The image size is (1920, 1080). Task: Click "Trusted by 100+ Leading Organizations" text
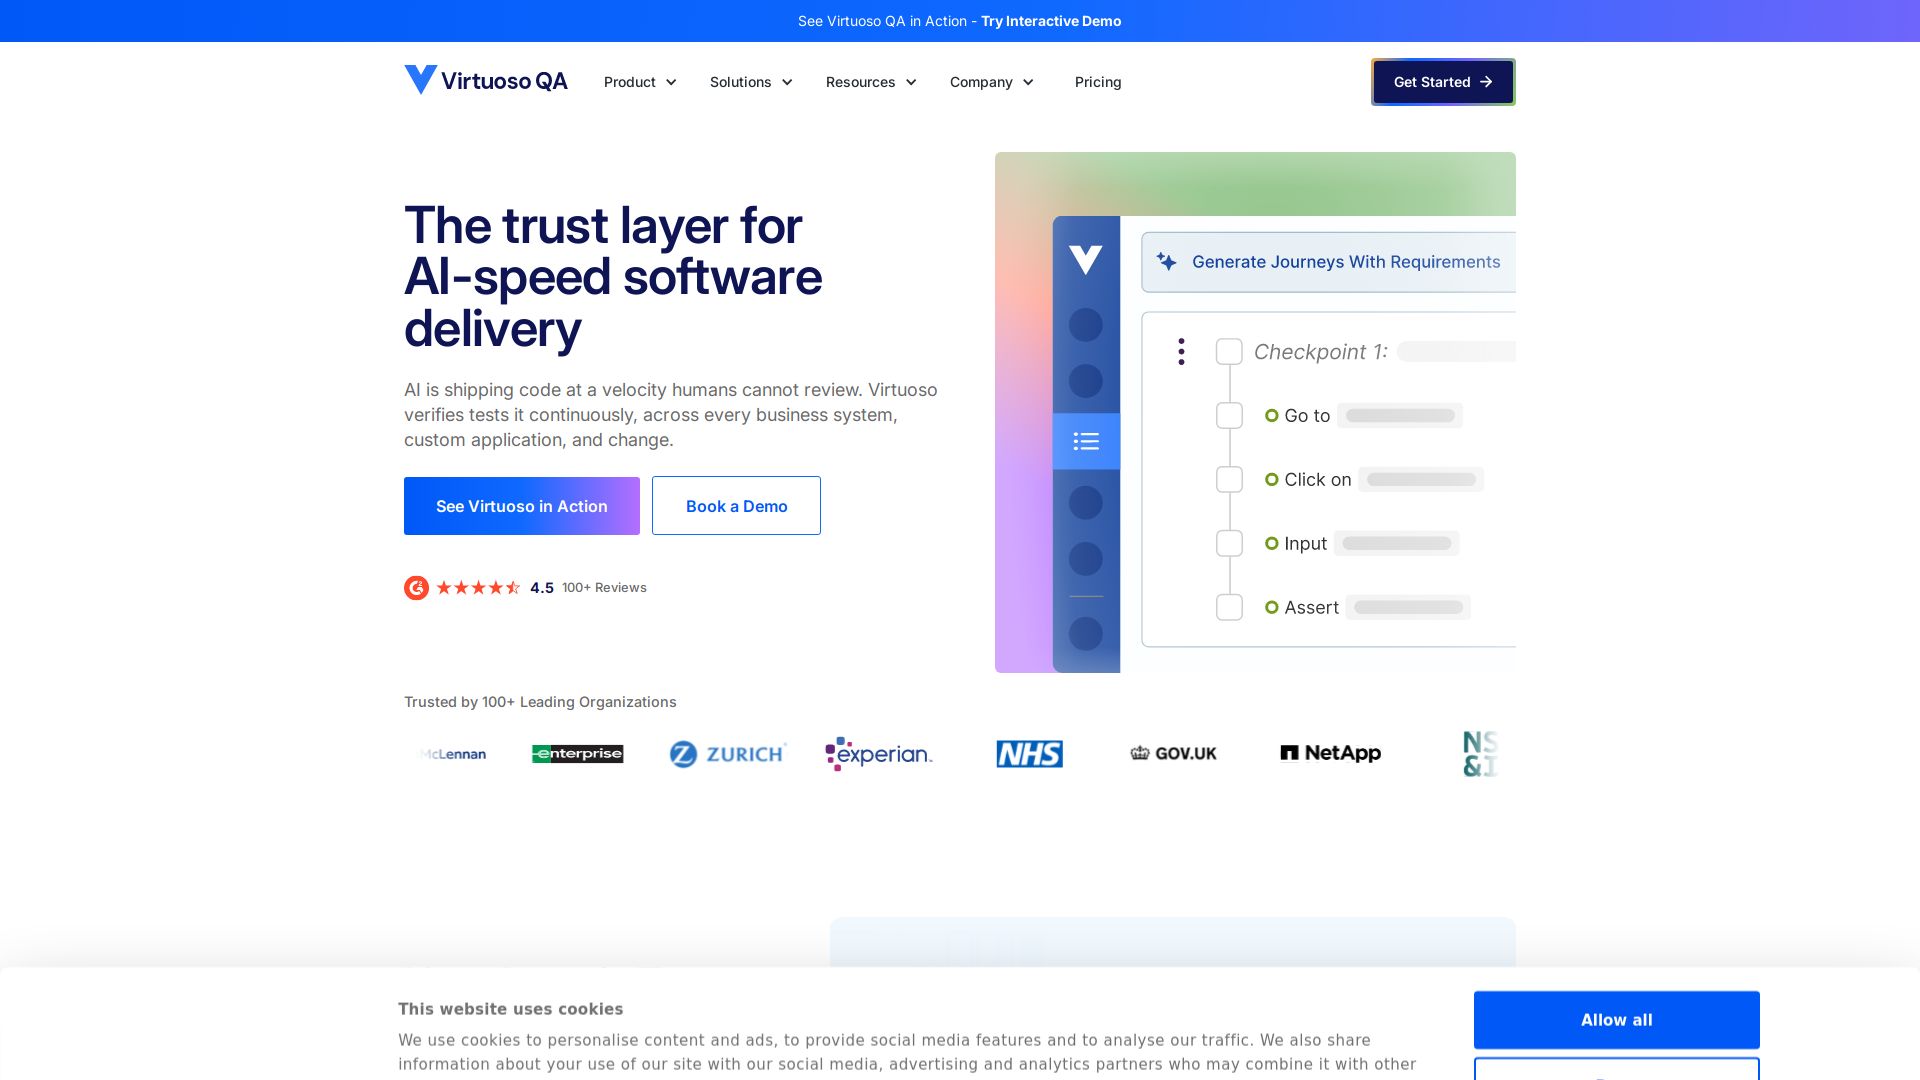click(540, 702)
